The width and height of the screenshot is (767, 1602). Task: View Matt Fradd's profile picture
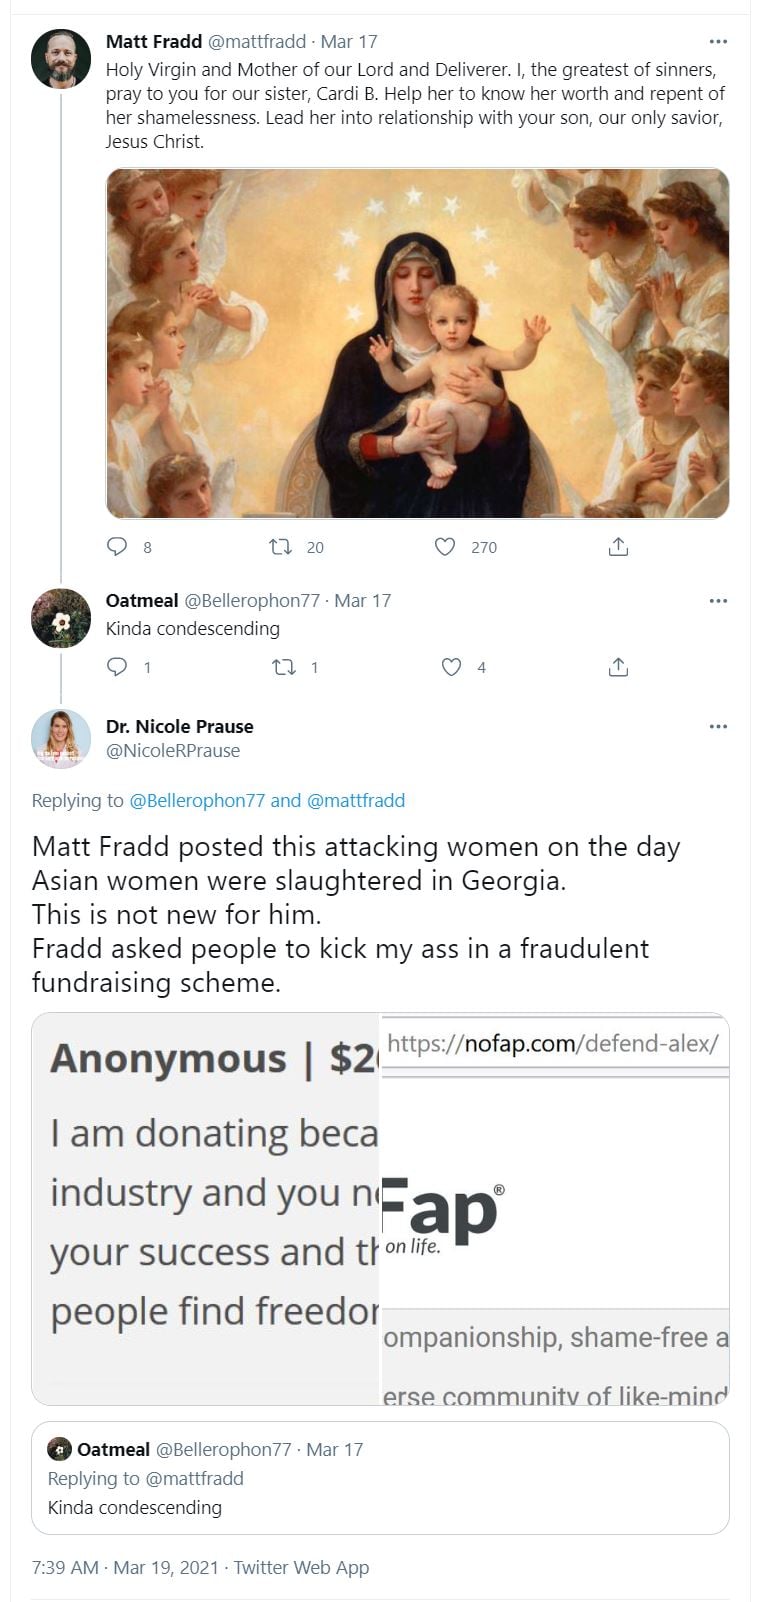point(61,59)
